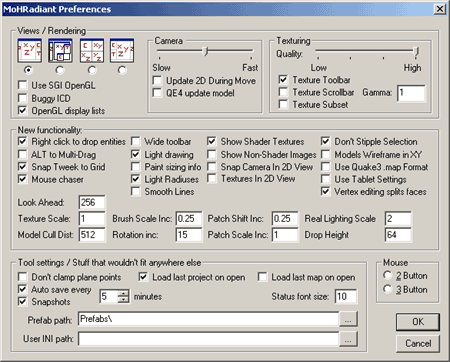
Task: Click the Patch Shift Inc field
Action: click(285, 219)
